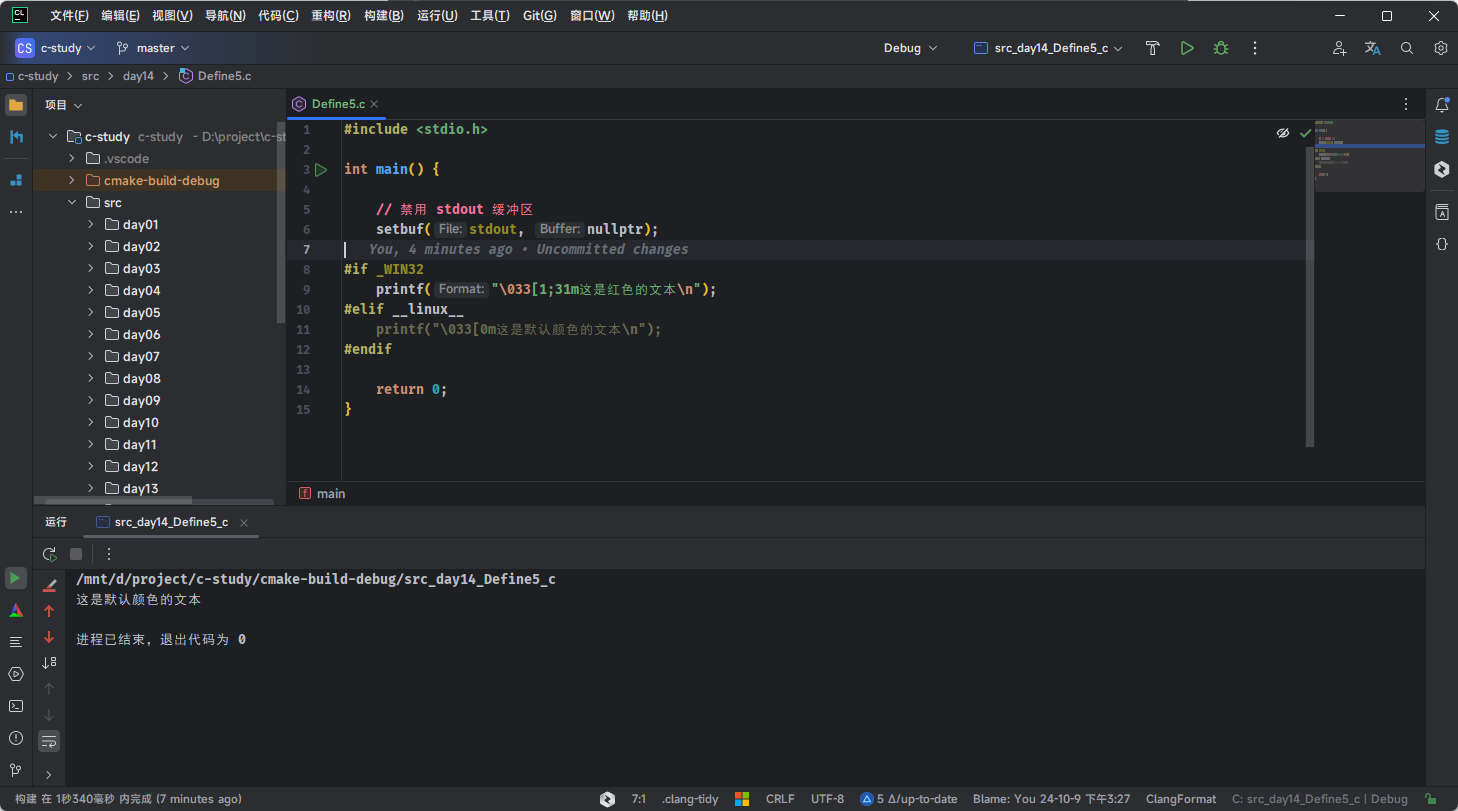Start debugging with the bug icon
The image size is (1458, 811).
[1221, 48]
